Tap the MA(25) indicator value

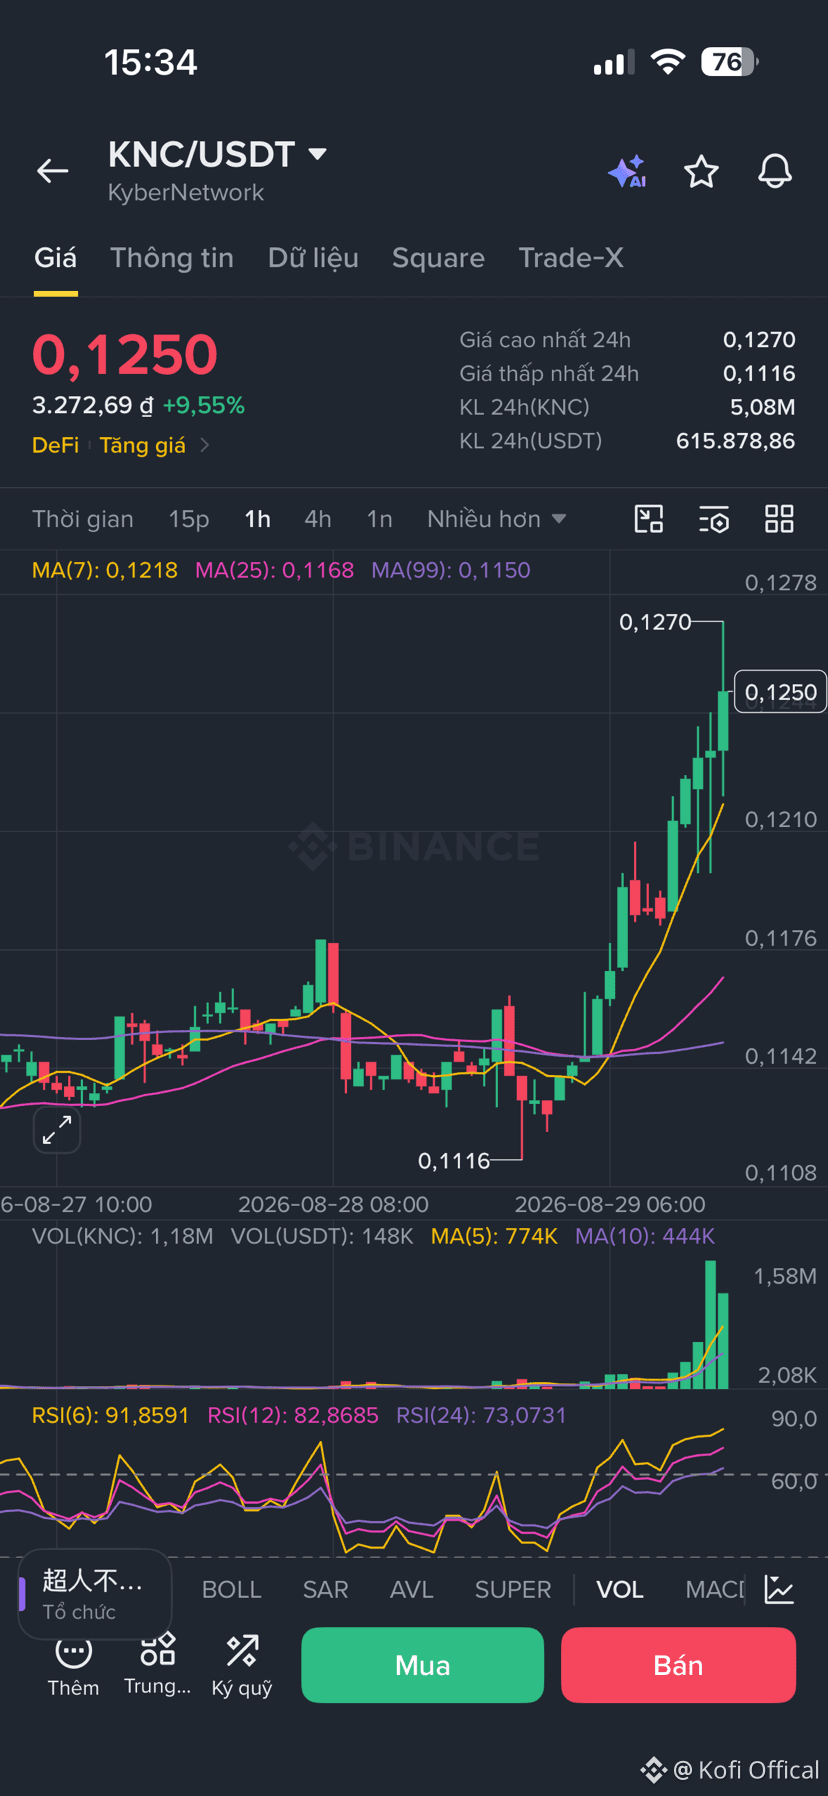[x=274, y=570]
